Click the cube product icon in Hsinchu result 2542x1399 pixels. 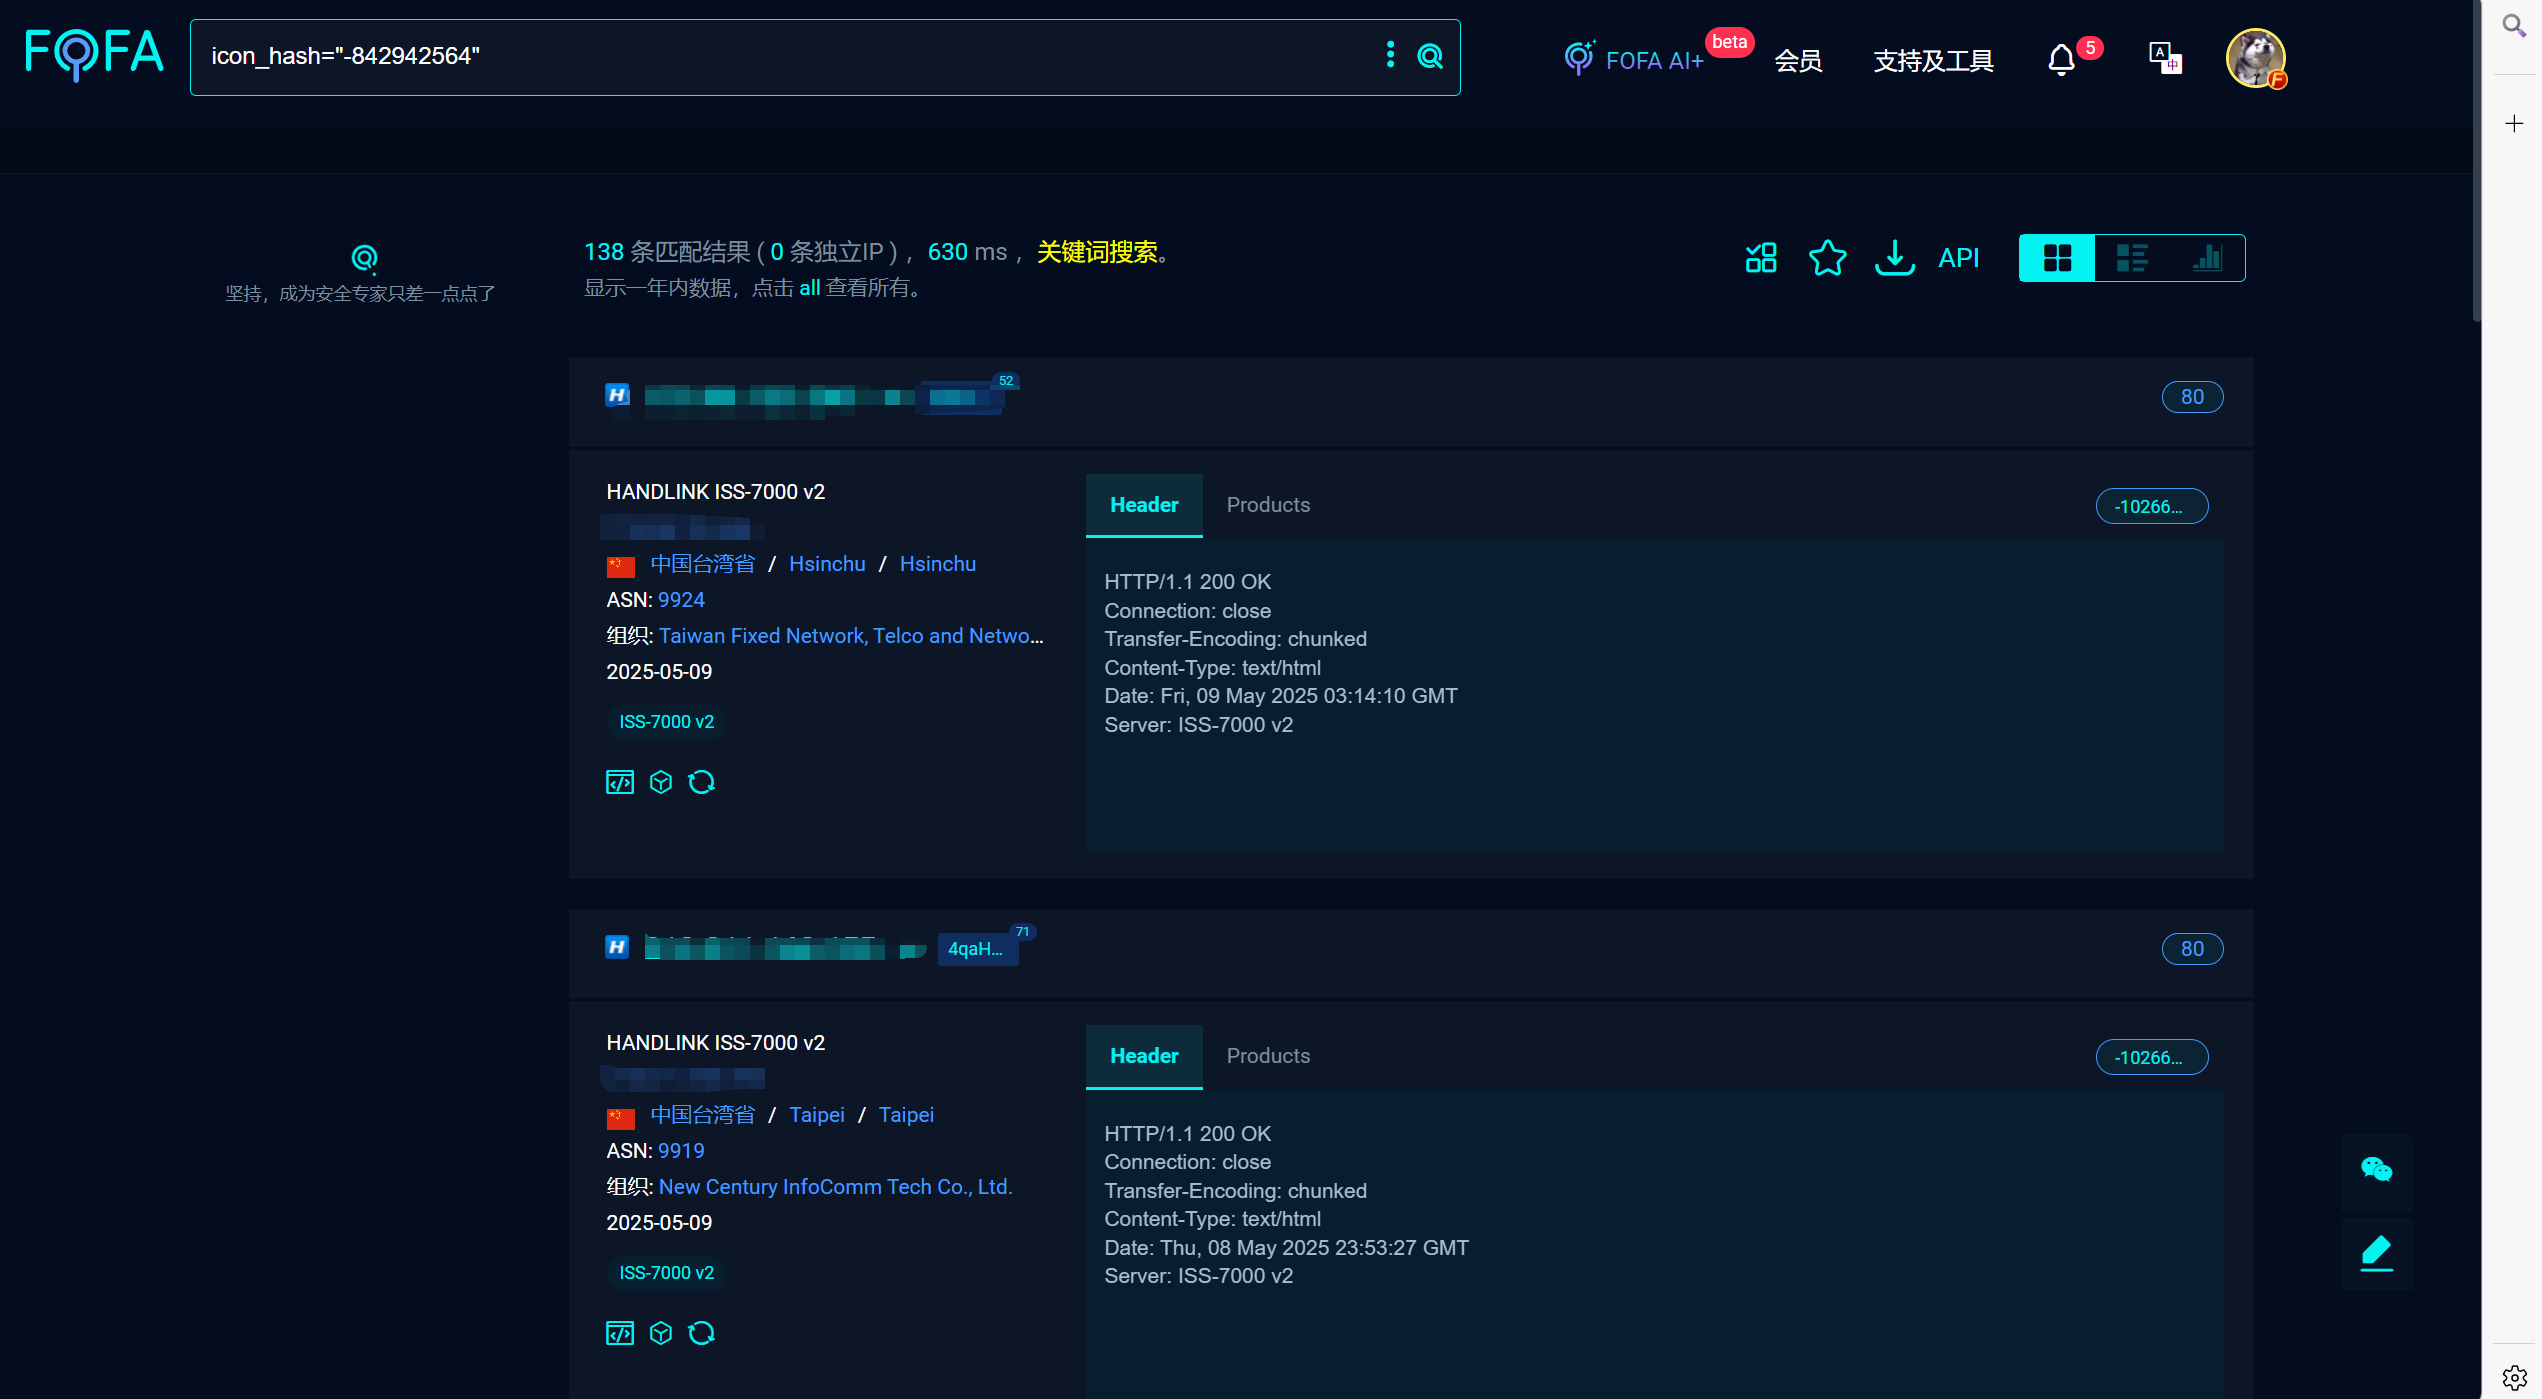coord(660,782)
